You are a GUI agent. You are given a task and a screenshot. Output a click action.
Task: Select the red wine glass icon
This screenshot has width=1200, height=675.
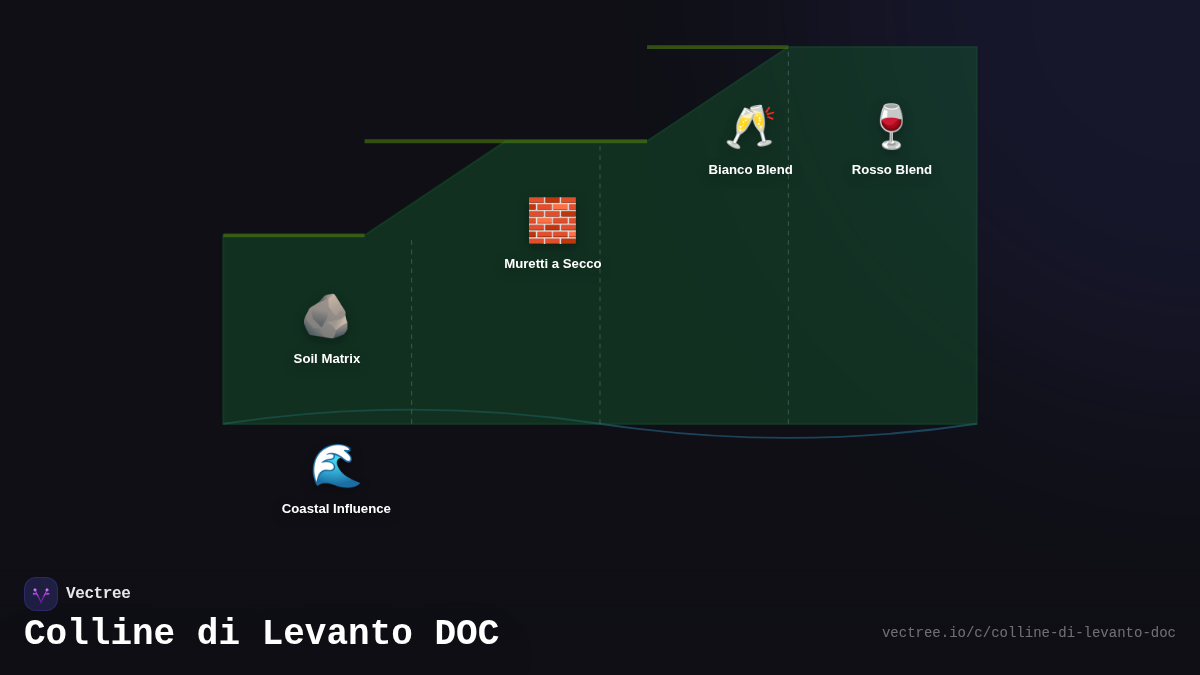tap(891, 126)
